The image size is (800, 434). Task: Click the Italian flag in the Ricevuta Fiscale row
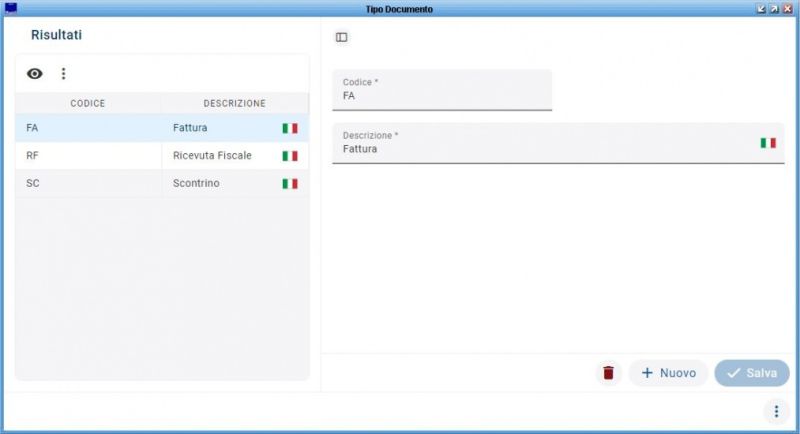click(290, 156)
